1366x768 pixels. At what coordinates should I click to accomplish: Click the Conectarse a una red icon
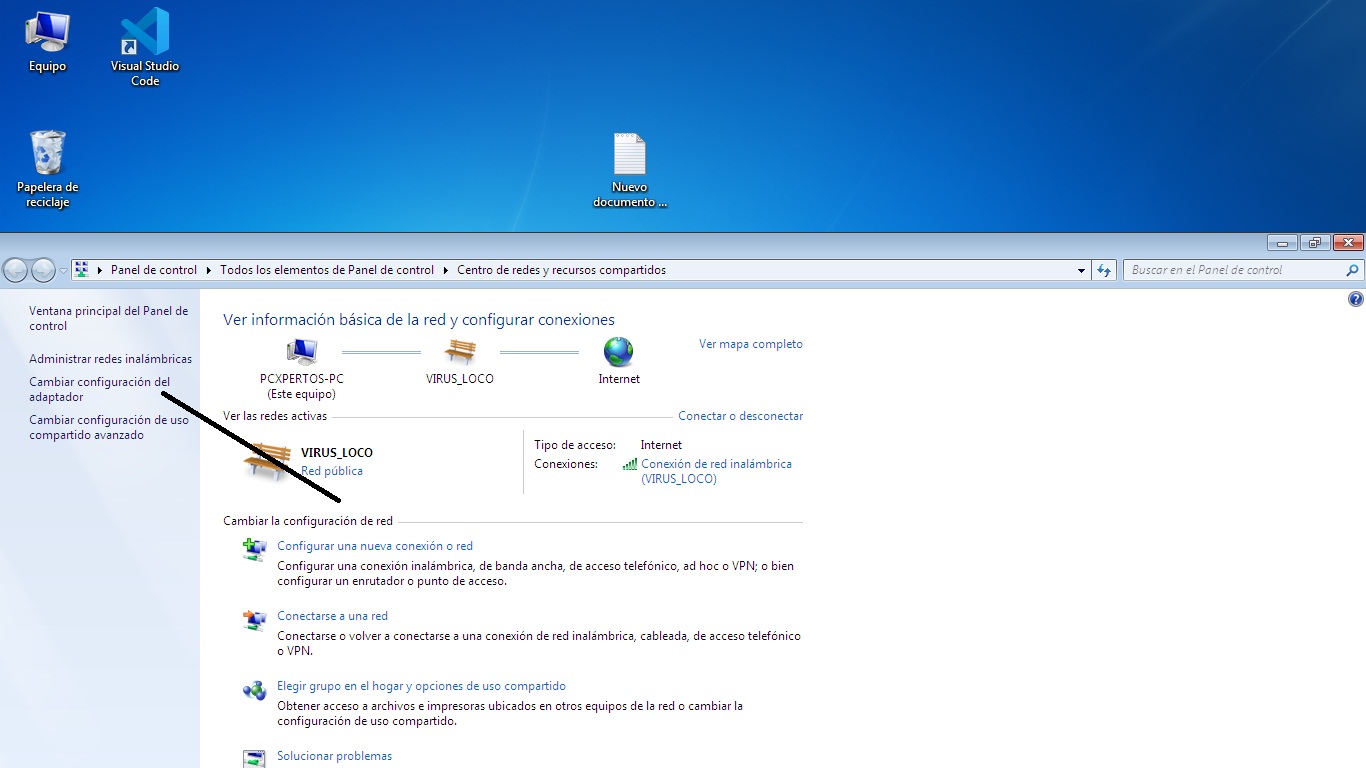253,618
